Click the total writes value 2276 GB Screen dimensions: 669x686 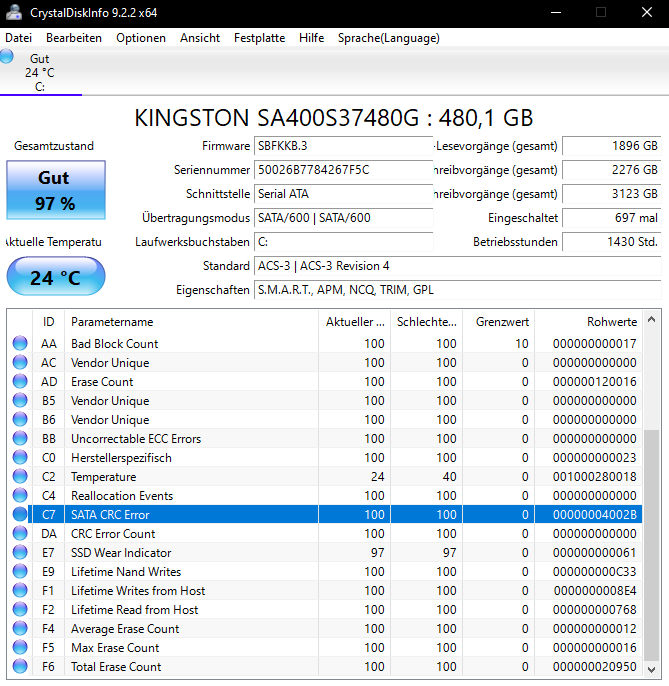612,170
